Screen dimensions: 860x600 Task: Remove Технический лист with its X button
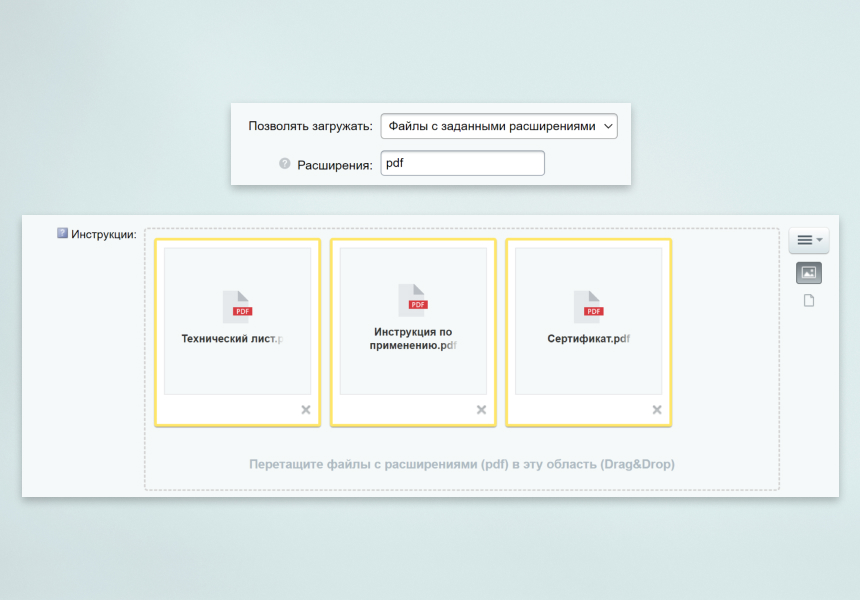point(305,409)
